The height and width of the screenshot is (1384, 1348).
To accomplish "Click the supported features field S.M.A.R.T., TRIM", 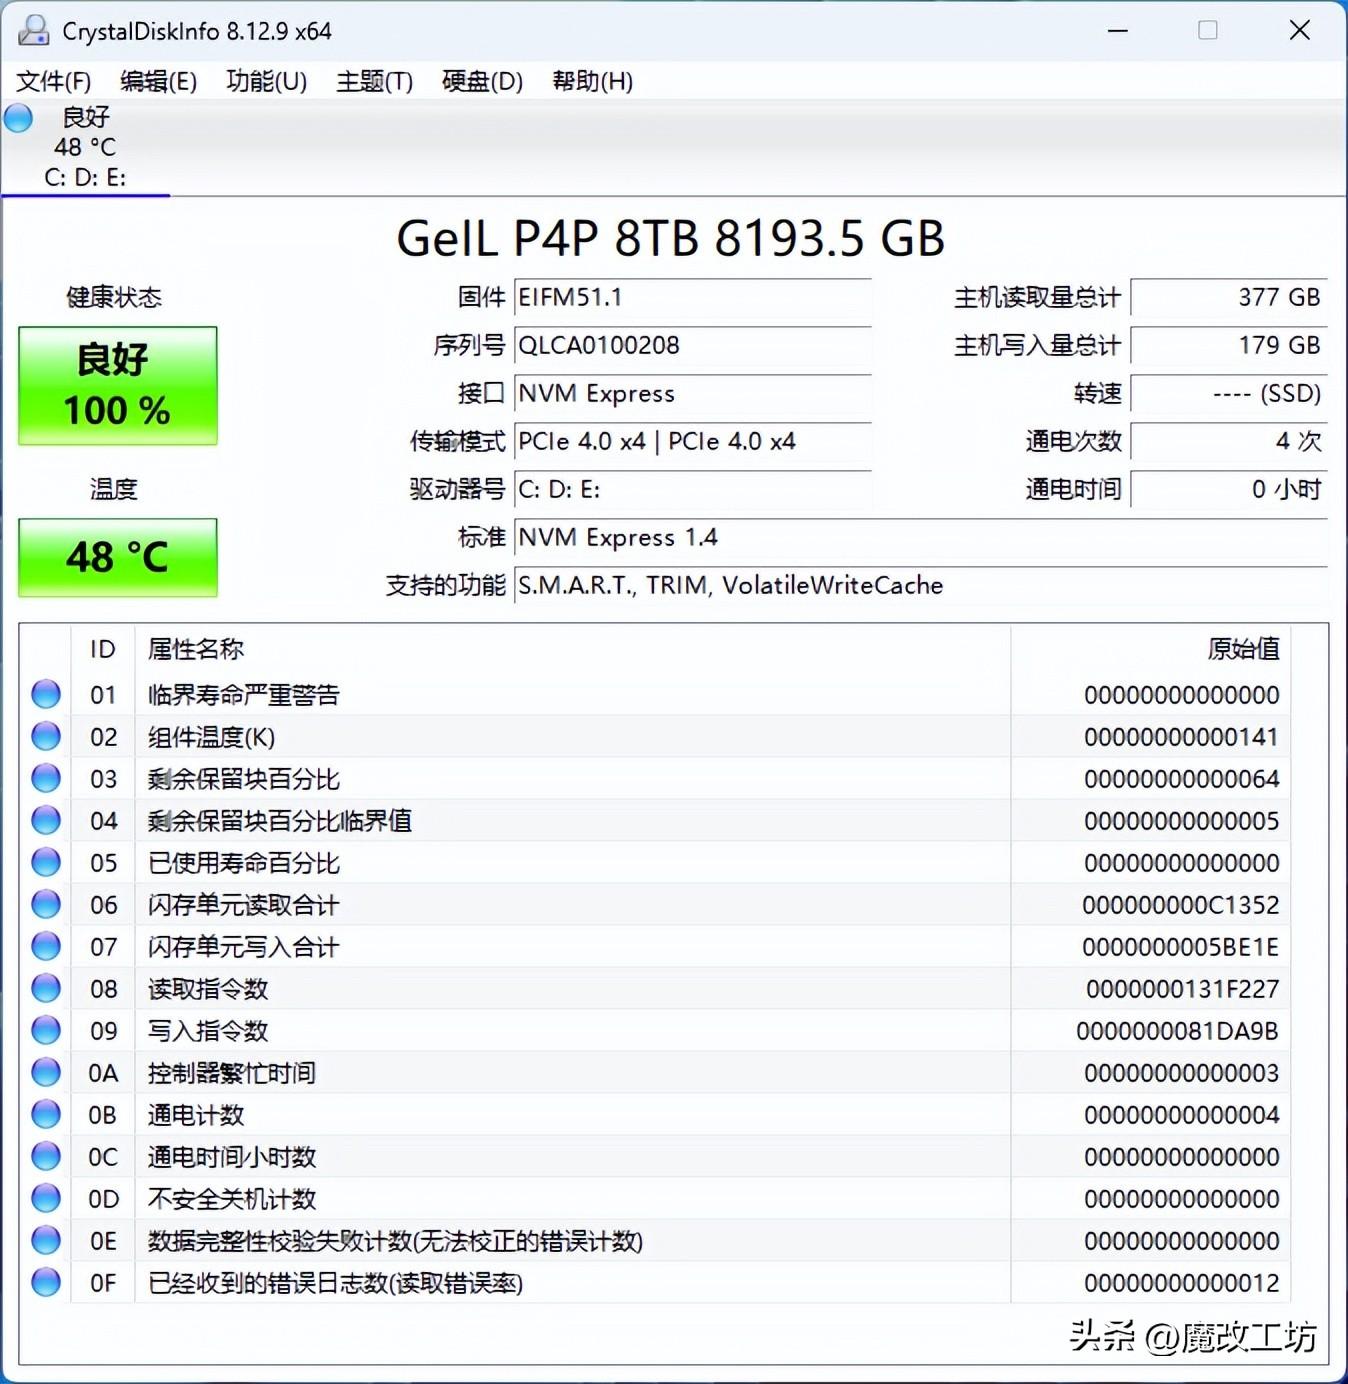I will [x=921, y=586].
